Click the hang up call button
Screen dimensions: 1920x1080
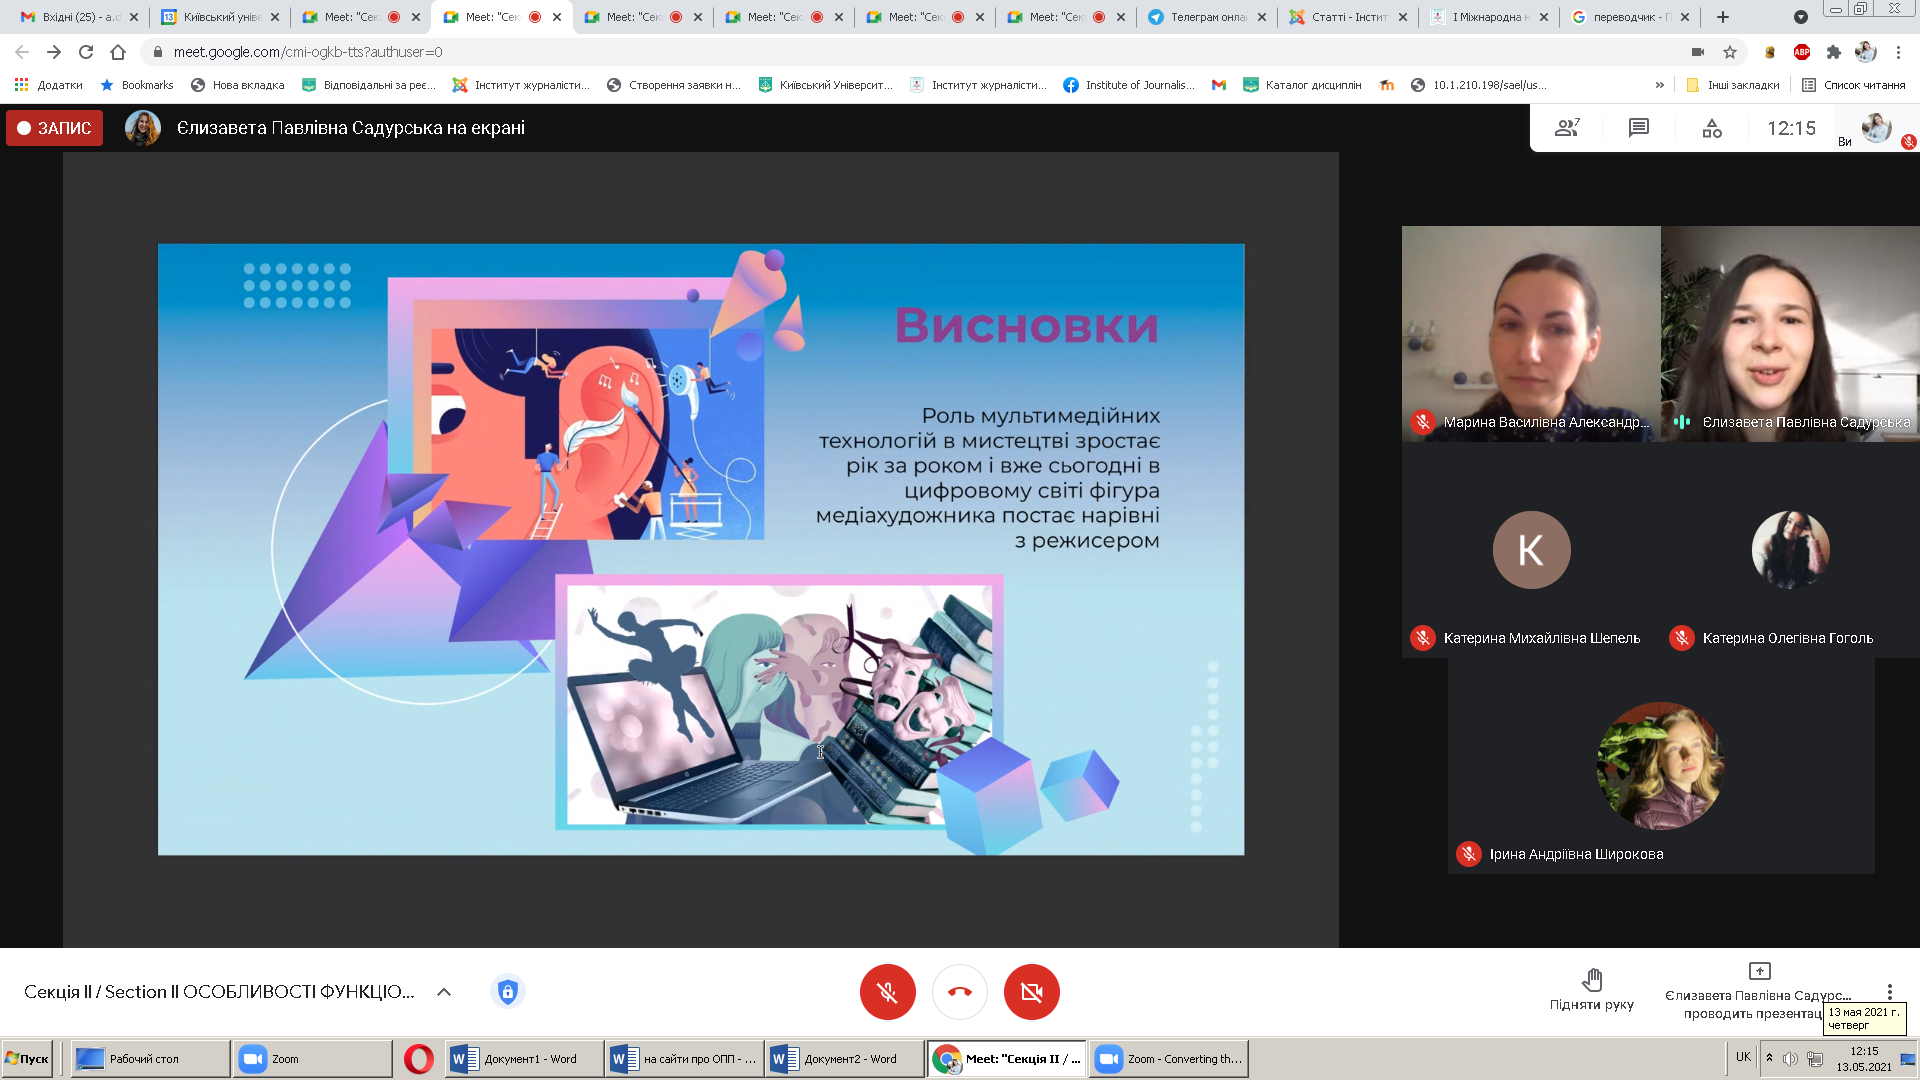tap(959, 992)
